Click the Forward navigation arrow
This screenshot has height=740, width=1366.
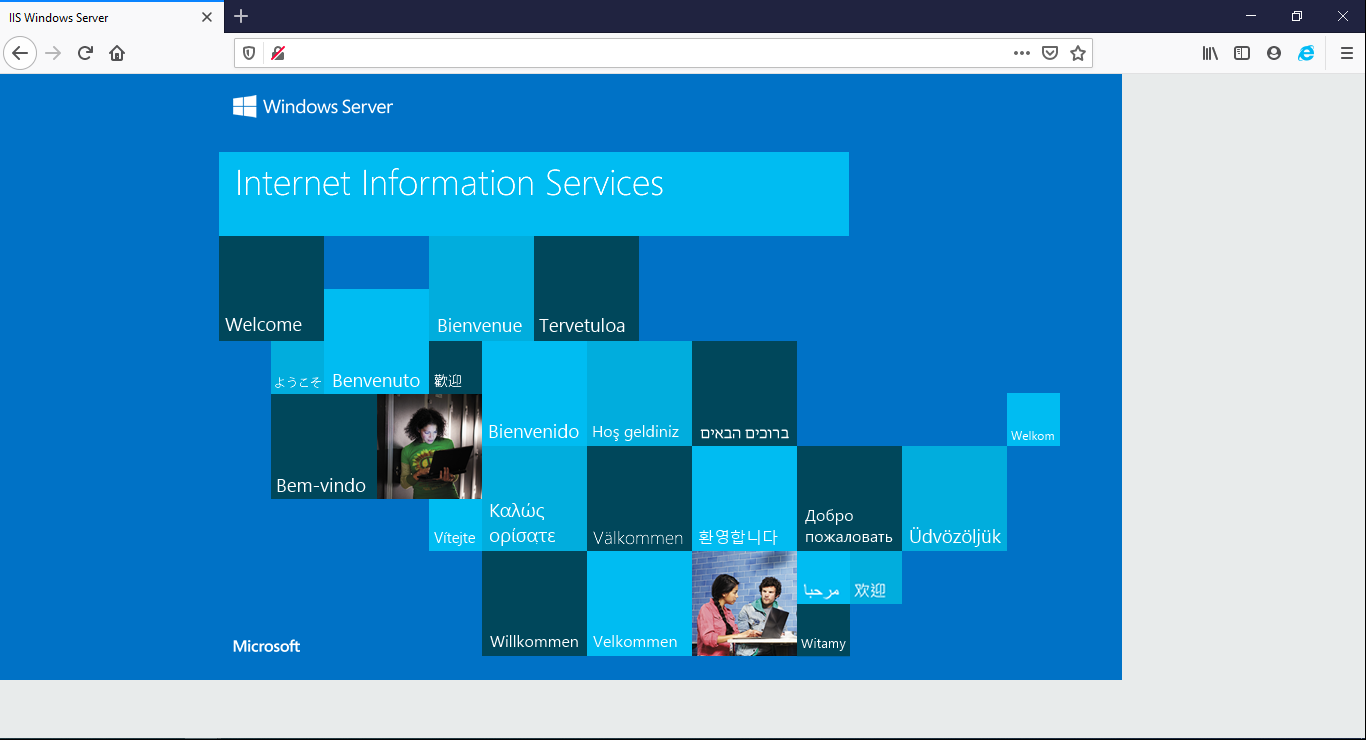click(54, 53)
